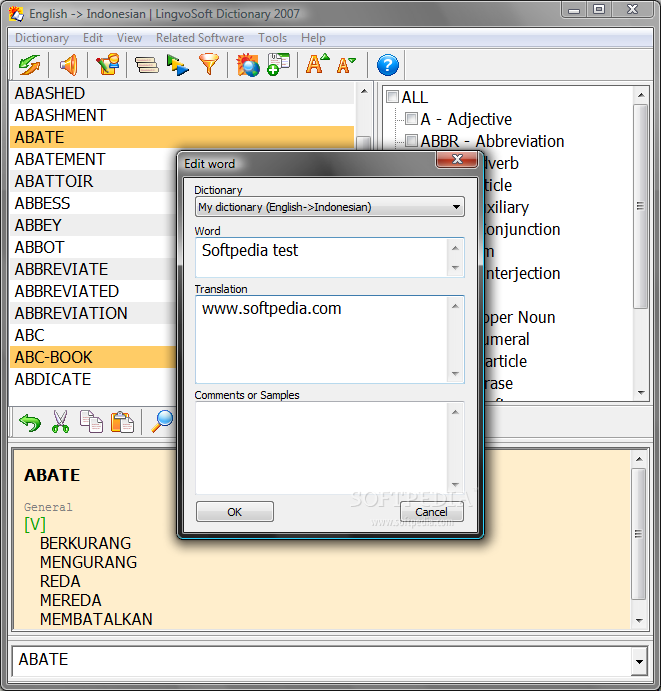Click the orange funnel filter icon
The width and height of the screenshot is (661, 691).
[209, 65]
